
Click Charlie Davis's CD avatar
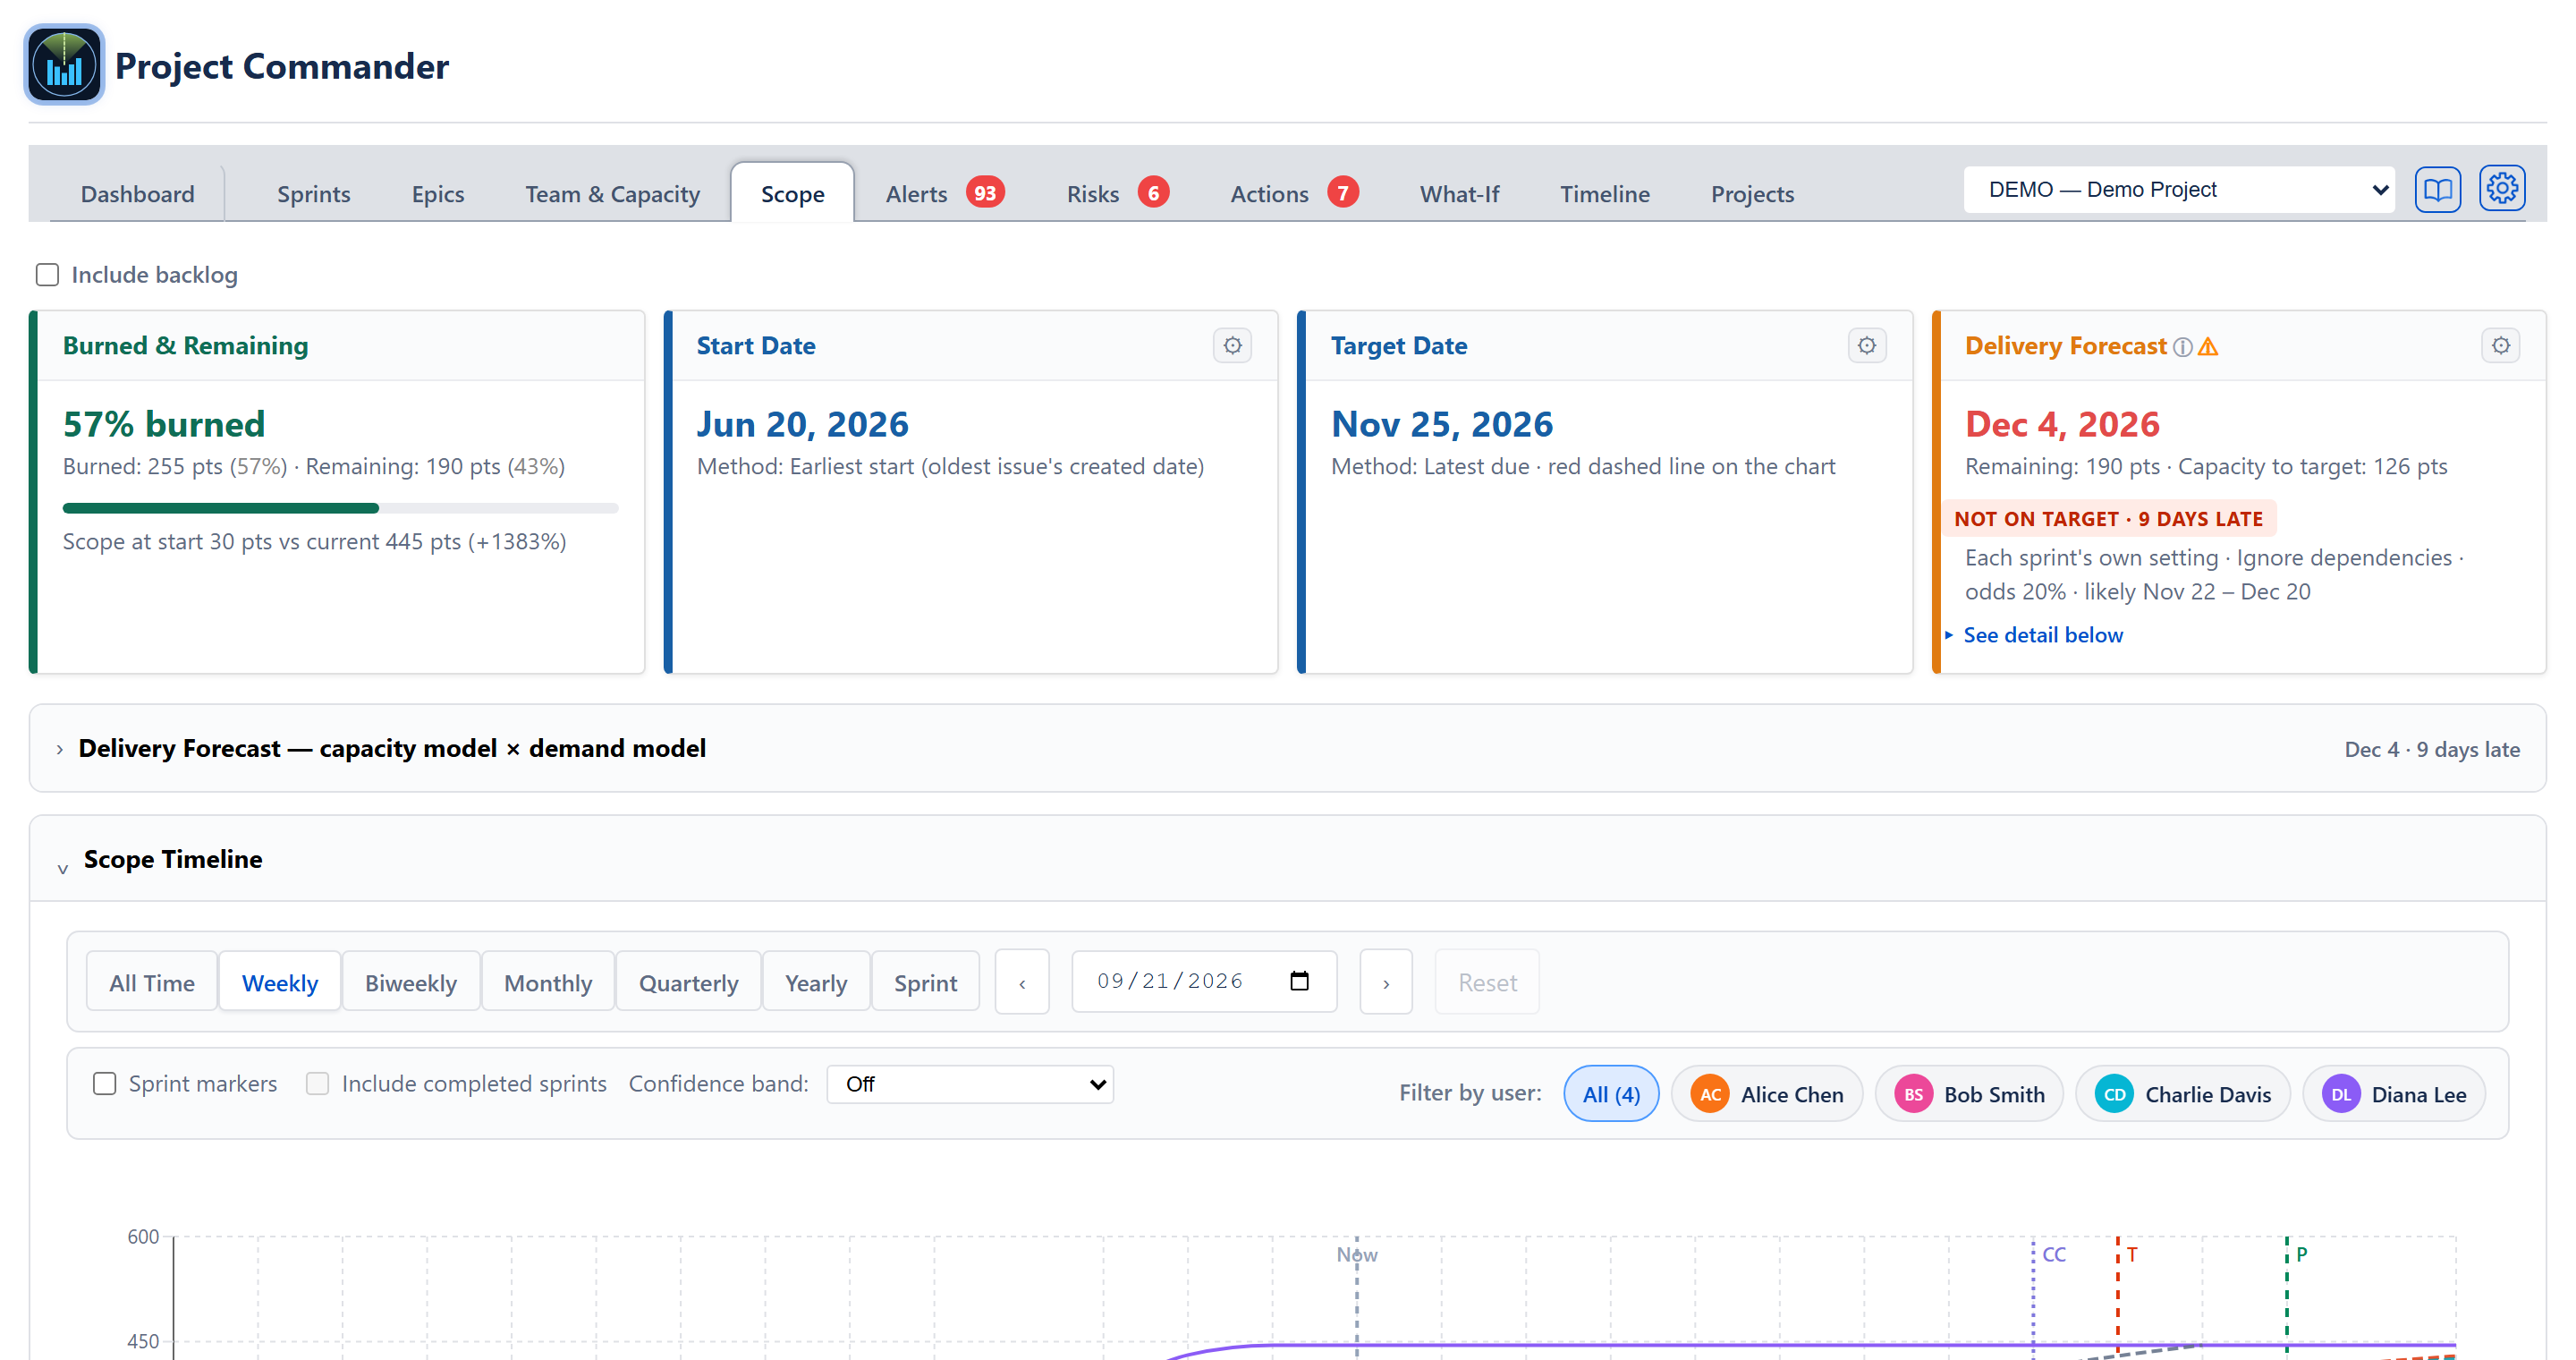[2114, 1094]
